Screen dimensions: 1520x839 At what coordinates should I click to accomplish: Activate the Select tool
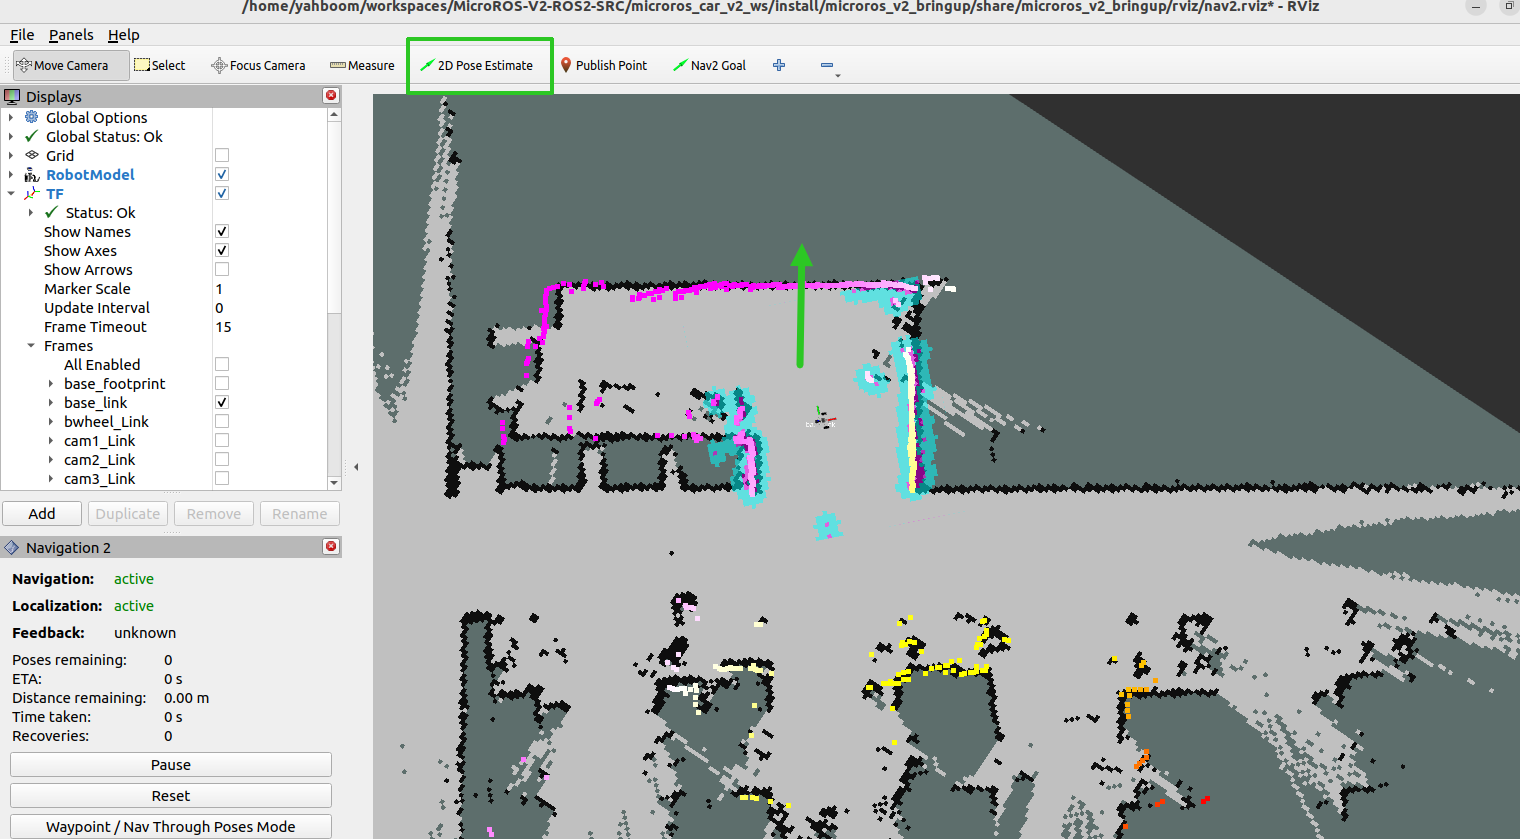point(160,65)
